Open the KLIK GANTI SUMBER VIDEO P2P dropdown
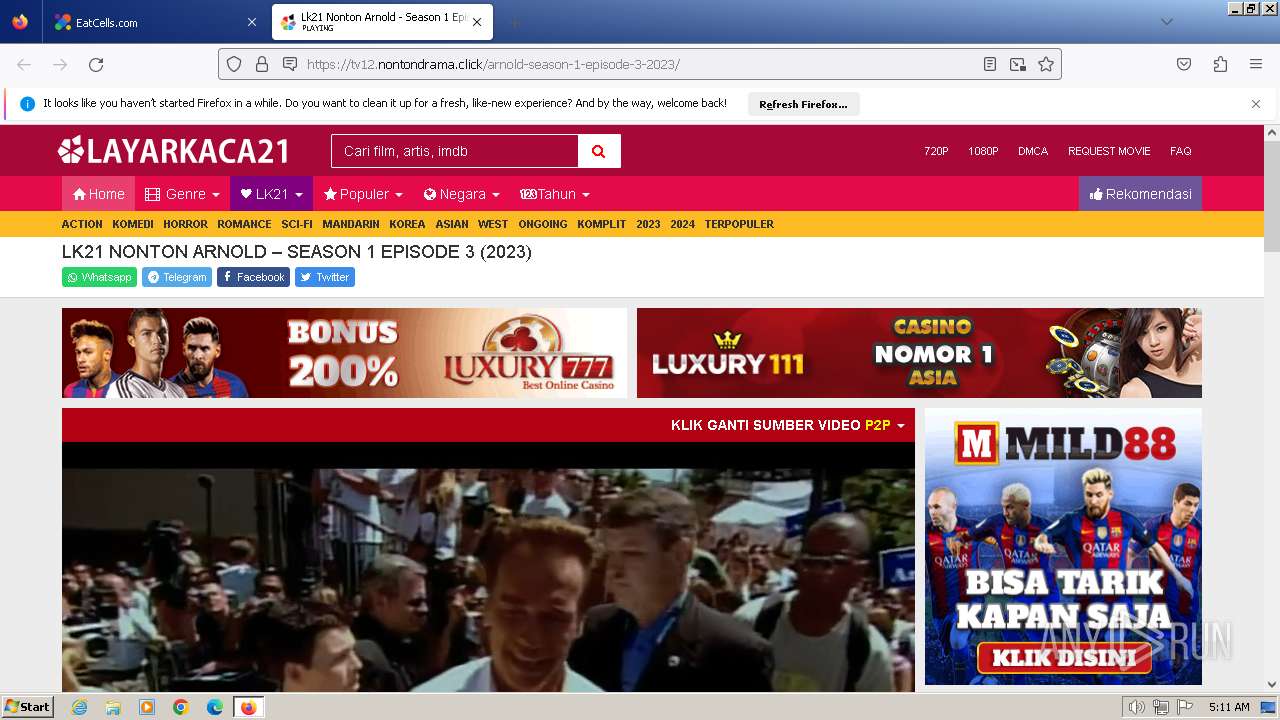Image resolution: width=1280 pixels, height=720 pixels. [x=787, y=425]
